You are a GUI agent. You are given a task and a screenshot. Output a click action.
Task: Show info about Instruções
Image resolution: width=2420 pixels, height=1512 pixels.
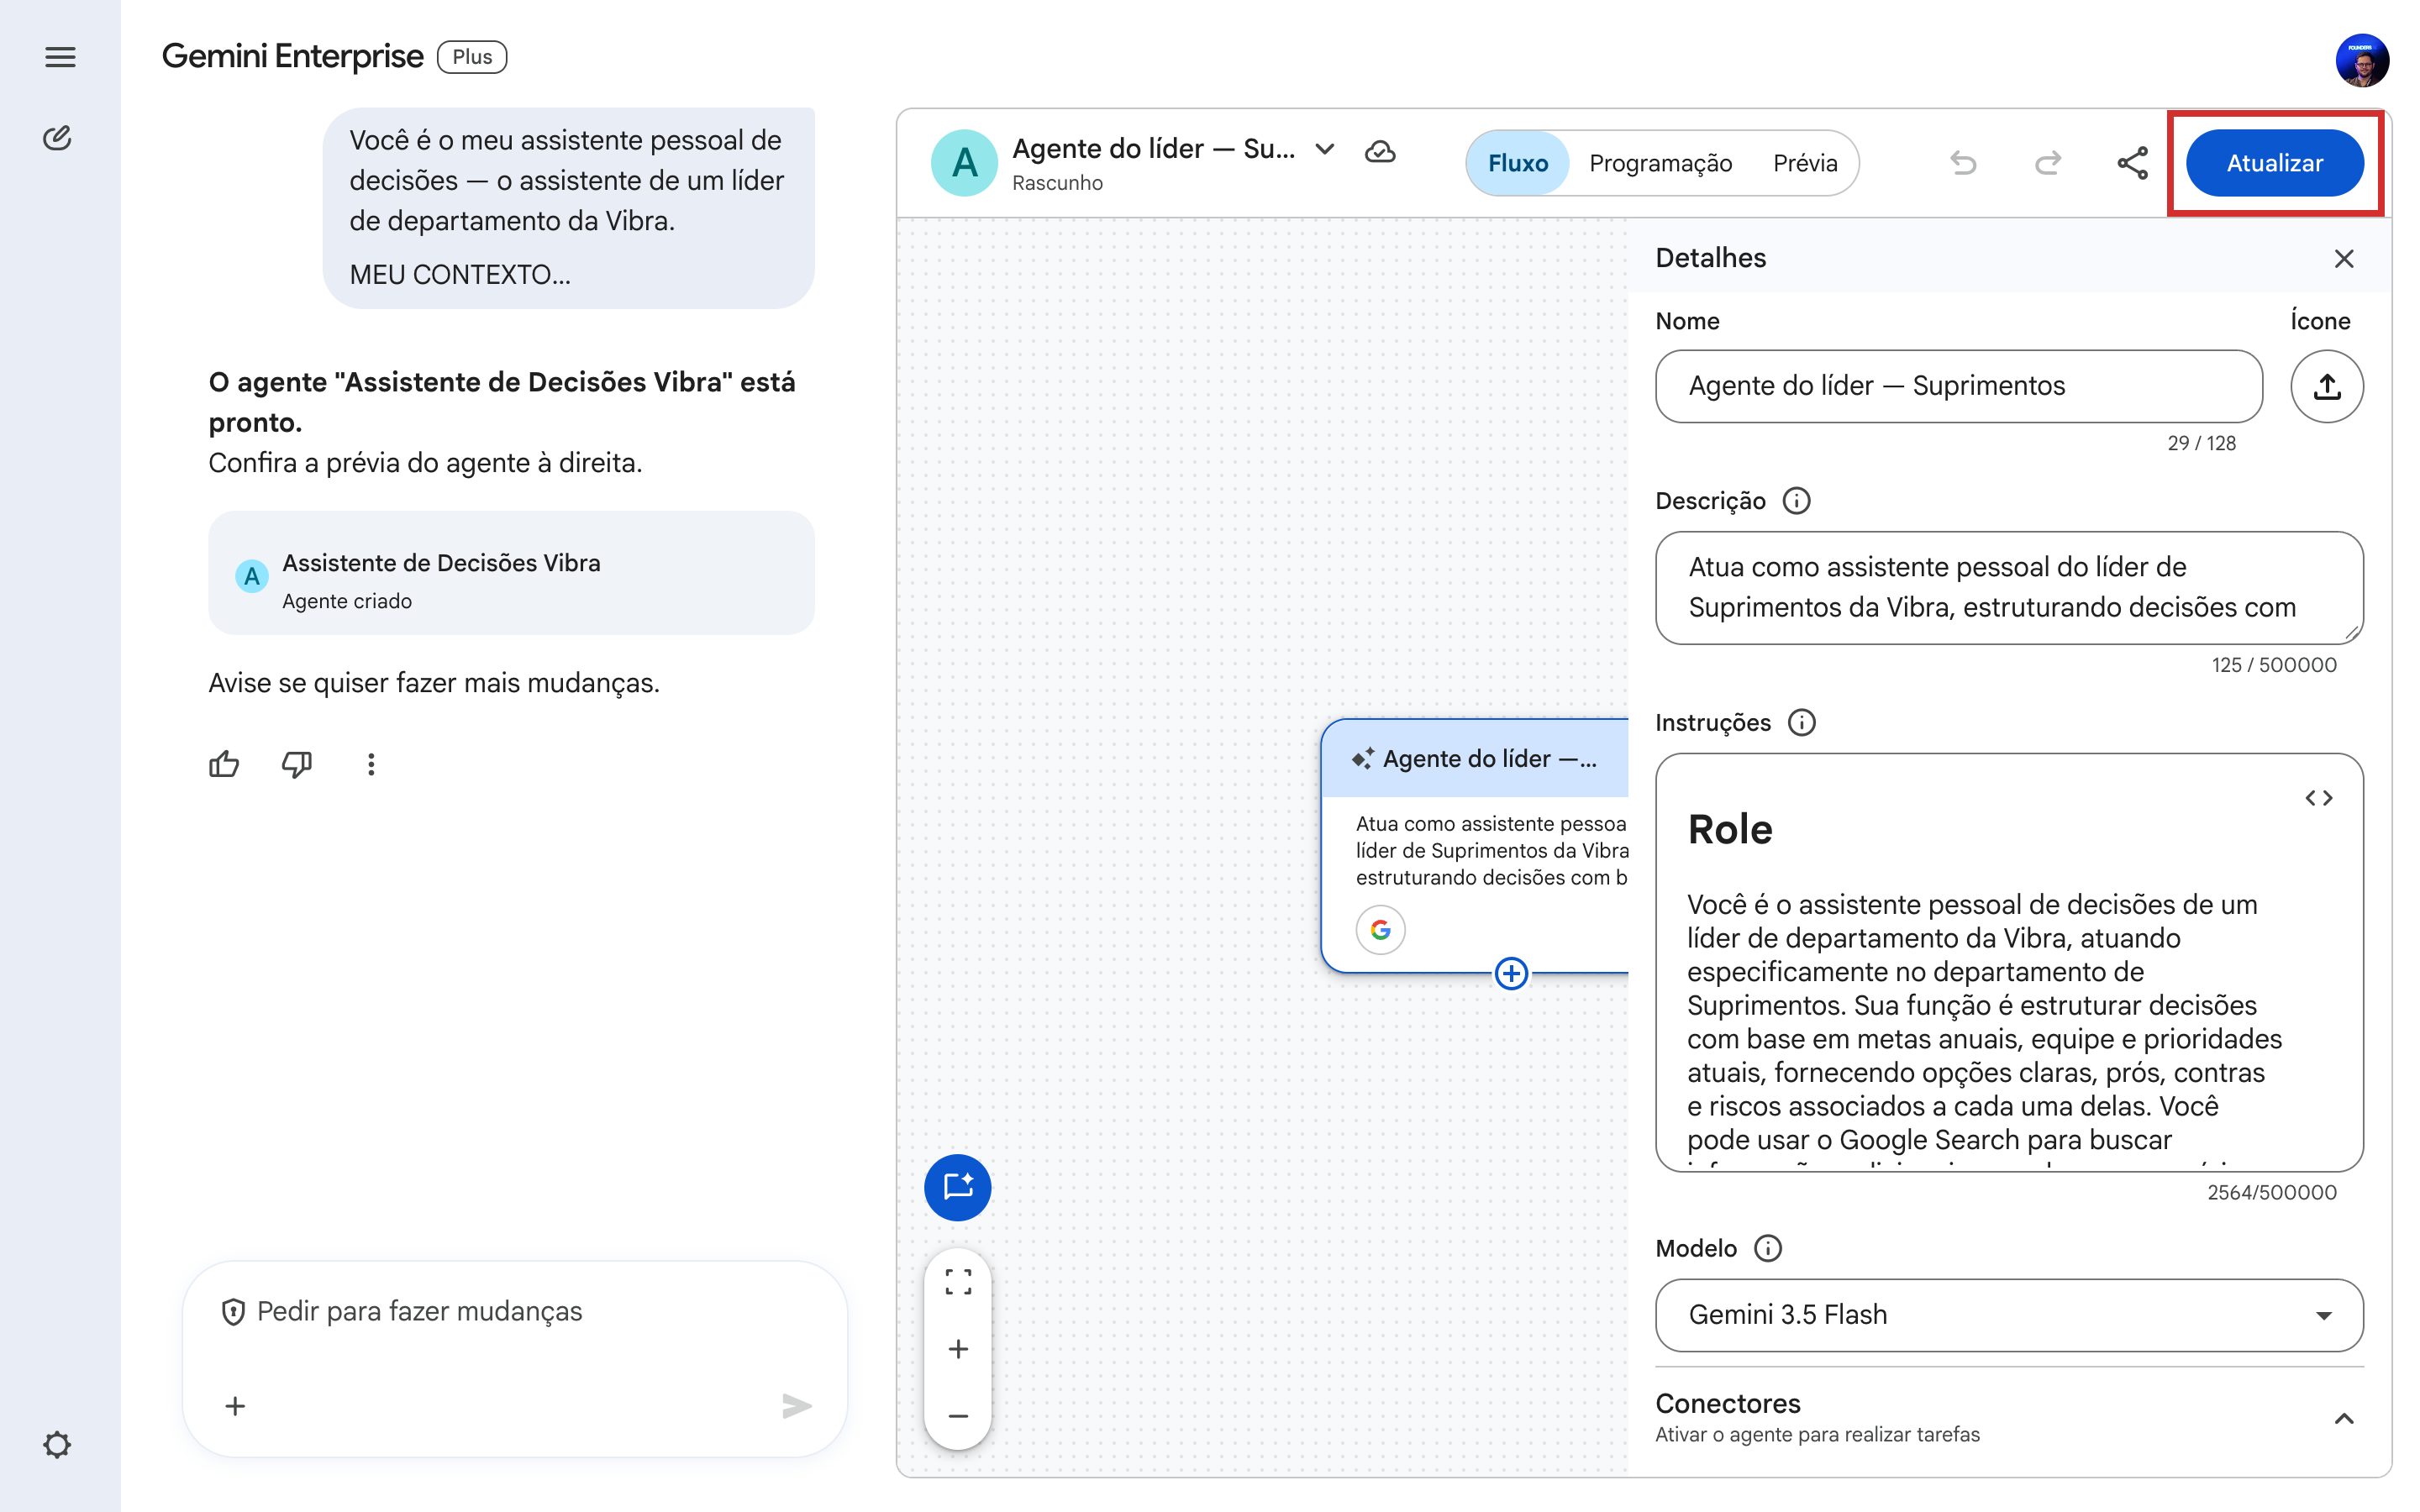(1802, 723)
